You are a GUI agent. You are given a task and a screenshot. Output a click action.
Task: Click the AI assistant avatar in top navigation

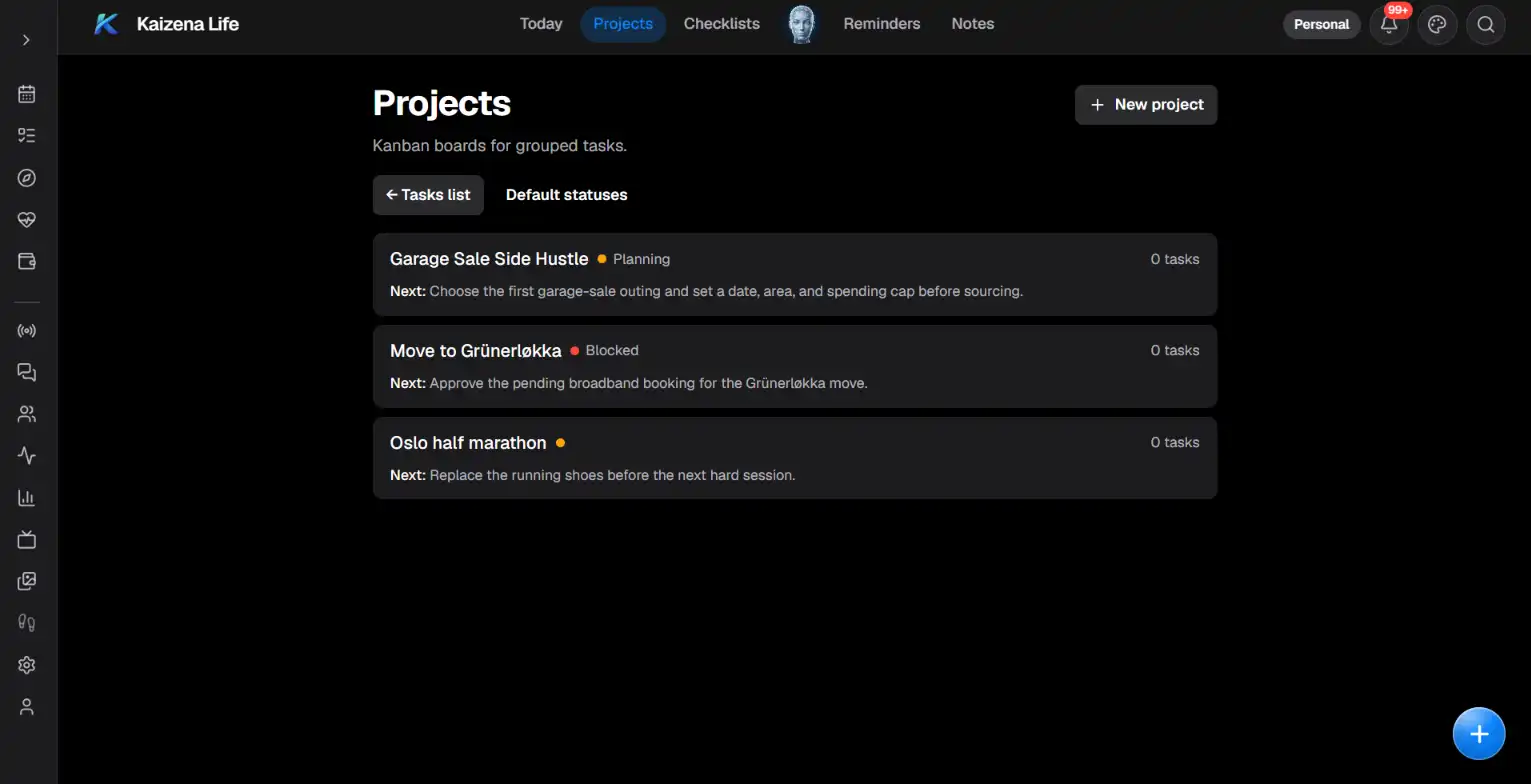click(801, 24)
